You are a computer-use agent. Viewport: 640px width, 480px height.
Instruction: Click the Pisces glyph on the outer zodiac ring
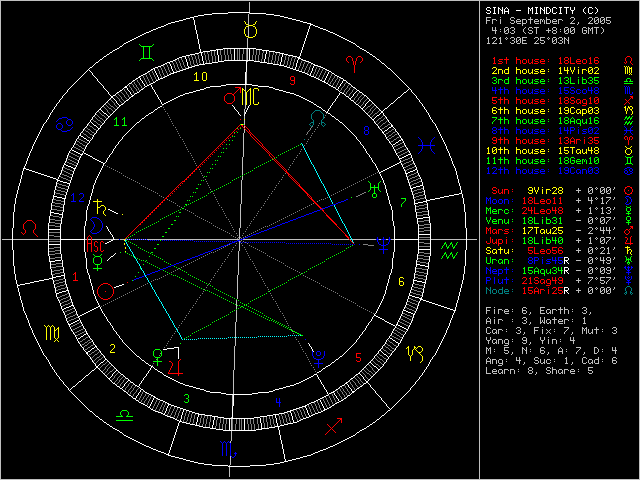point(427,145)
